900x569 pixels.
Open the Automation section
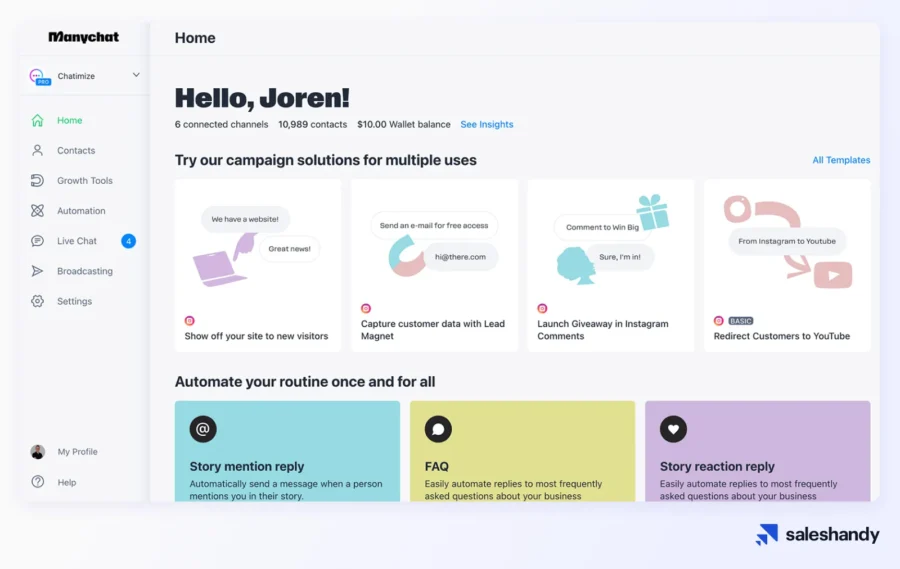tap(83, 211)
